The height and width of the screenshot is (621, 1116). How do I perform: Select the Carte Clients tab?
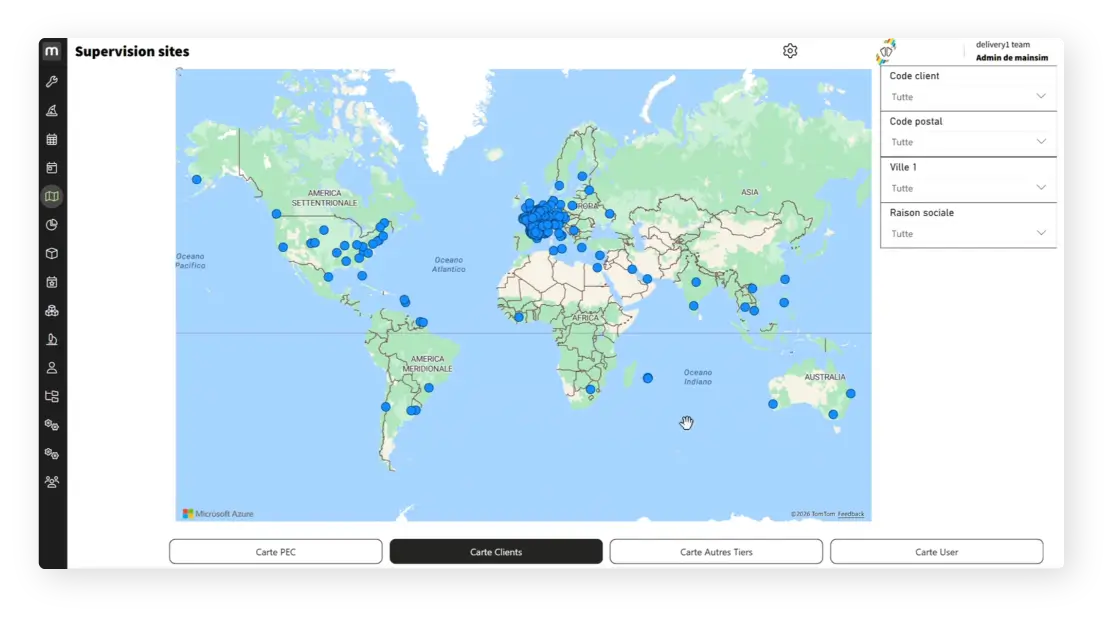point(496,551)
